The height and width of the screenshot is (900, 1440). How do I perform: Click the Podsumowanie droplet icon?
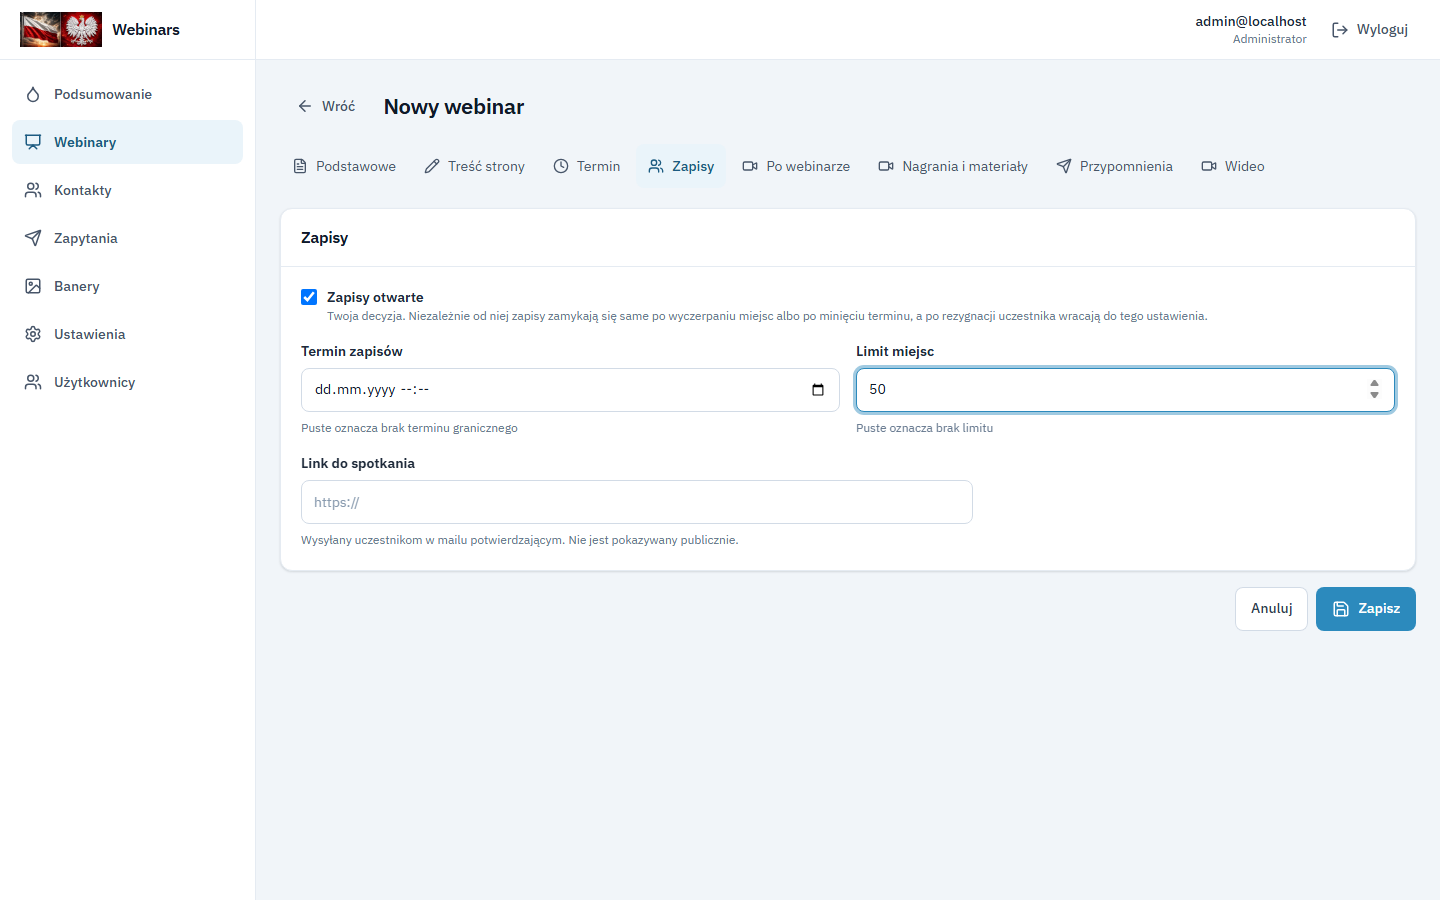pos(33,94)
